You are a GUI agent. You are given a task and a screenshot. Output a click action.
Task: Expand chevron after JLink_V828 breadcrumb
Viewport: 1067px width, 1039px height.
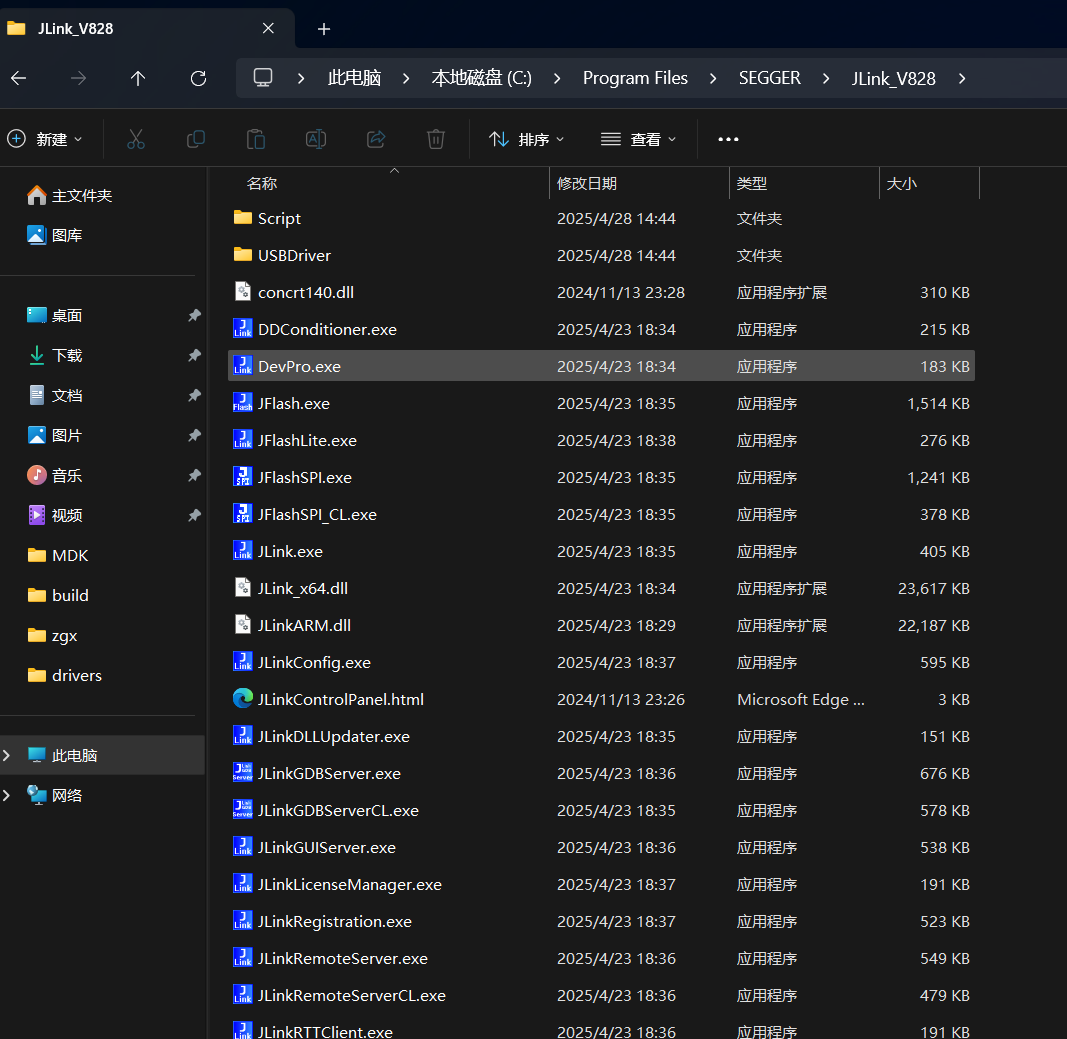pyautogui.click(x=962, y=78)
